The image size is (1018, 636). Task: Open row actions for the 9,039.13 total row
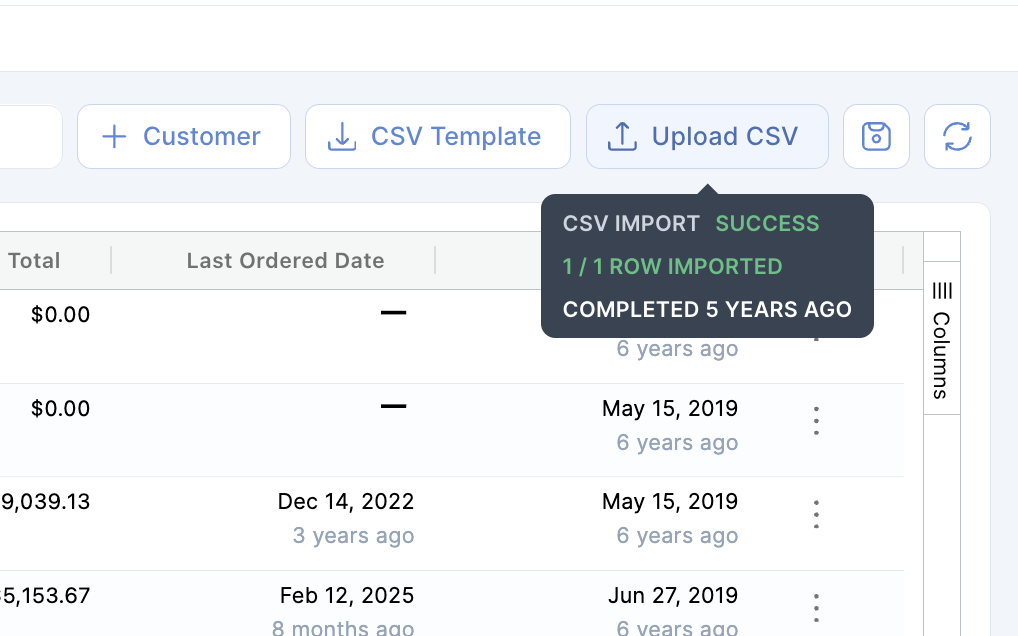pos(817,514)
